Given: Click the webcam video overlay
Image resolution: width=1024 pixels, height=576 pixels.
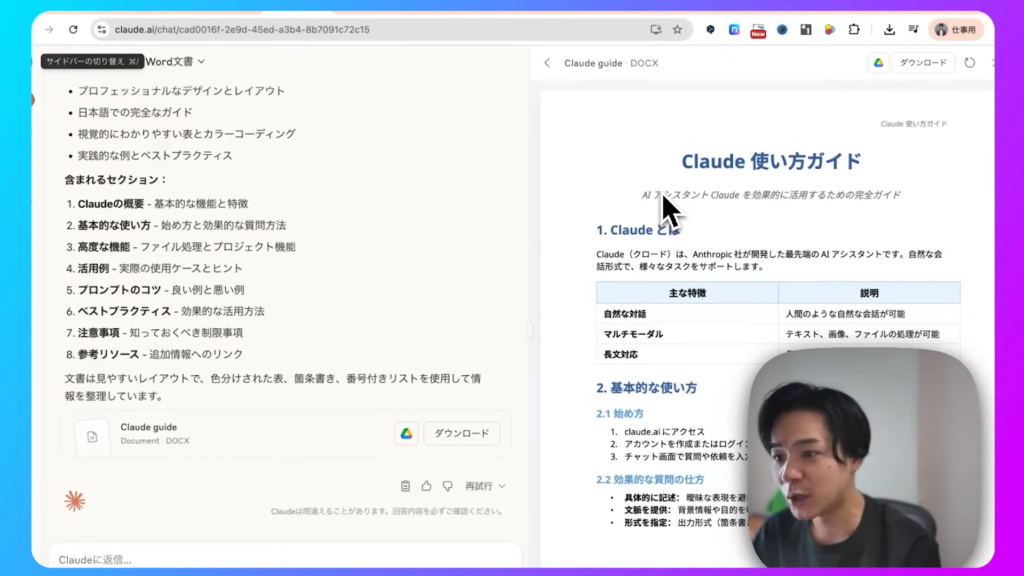Looking at the screenshot, I should coord(863,458).
